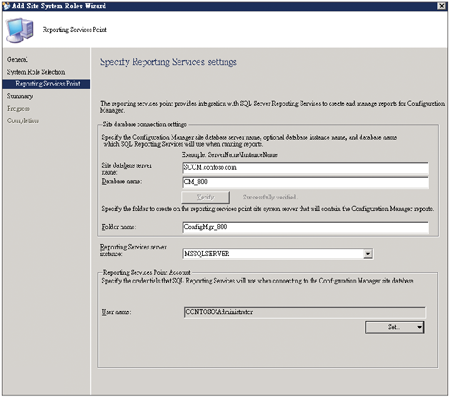Go to Summary step in sidebar
This screenshot has height=398, width=450.
20,96
